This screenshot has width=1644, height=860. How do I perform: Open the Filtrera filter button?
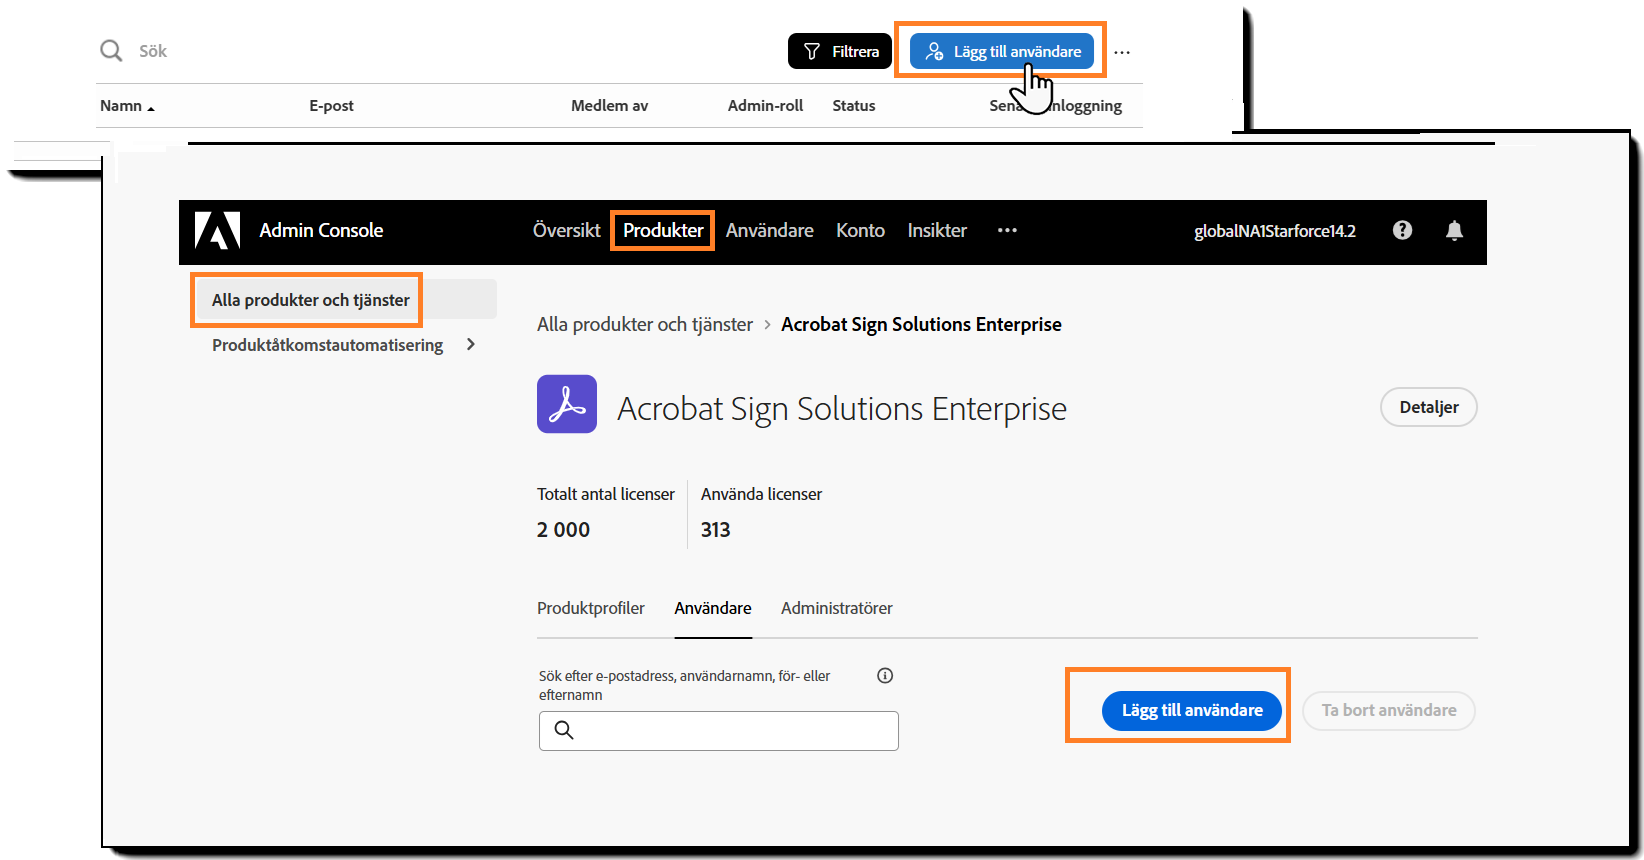840,51
